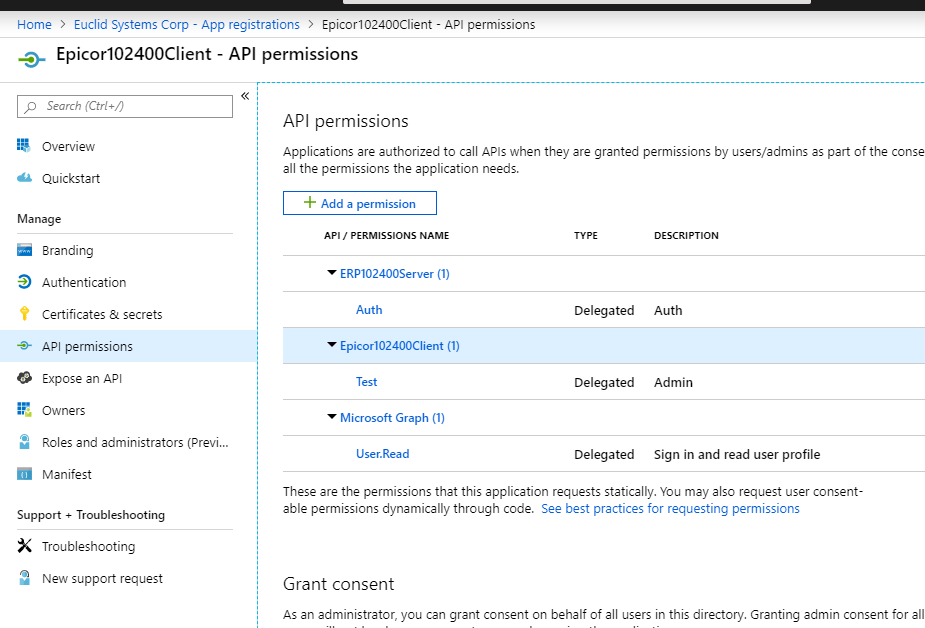The width and height of the screenshot is (925, 628).
Task: Select API permissions menu item
Action: point(128,346)
